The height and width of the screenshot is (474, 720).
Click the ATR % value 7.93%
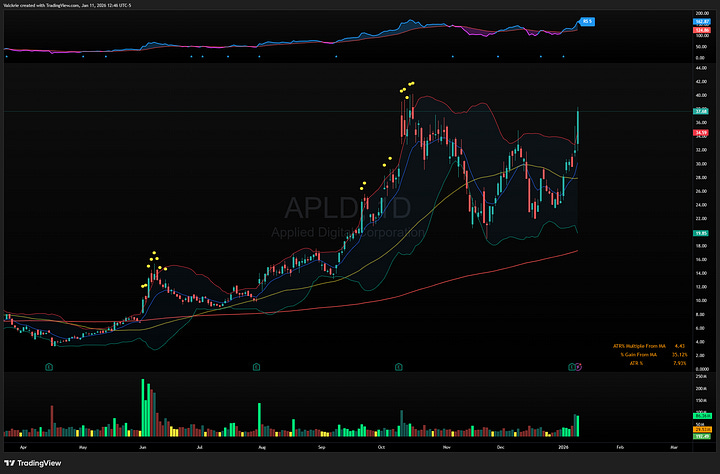680,363
